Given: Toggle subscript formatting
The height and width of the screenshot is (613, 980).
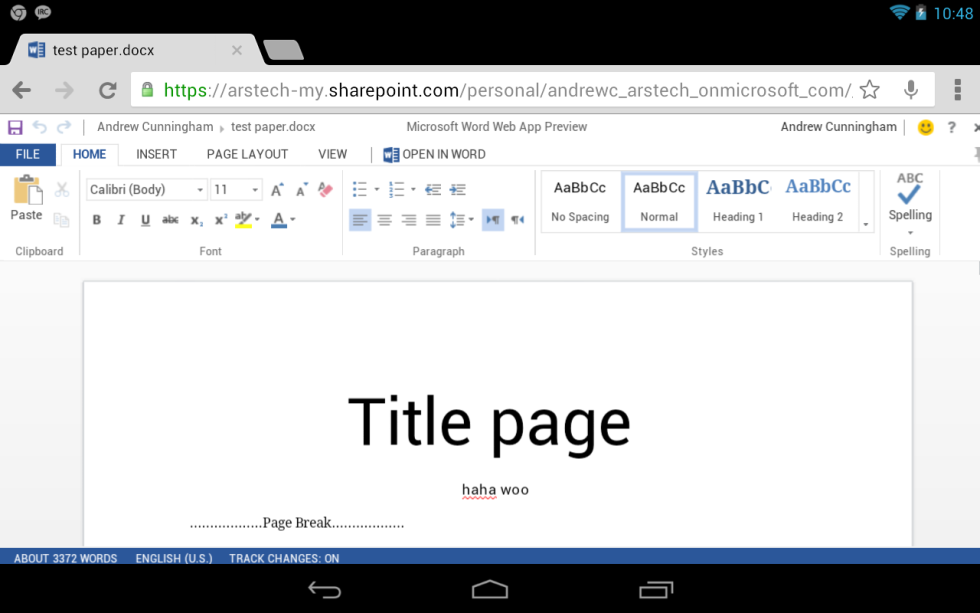Looking at the screenshot, I should [x=195, y=219].
